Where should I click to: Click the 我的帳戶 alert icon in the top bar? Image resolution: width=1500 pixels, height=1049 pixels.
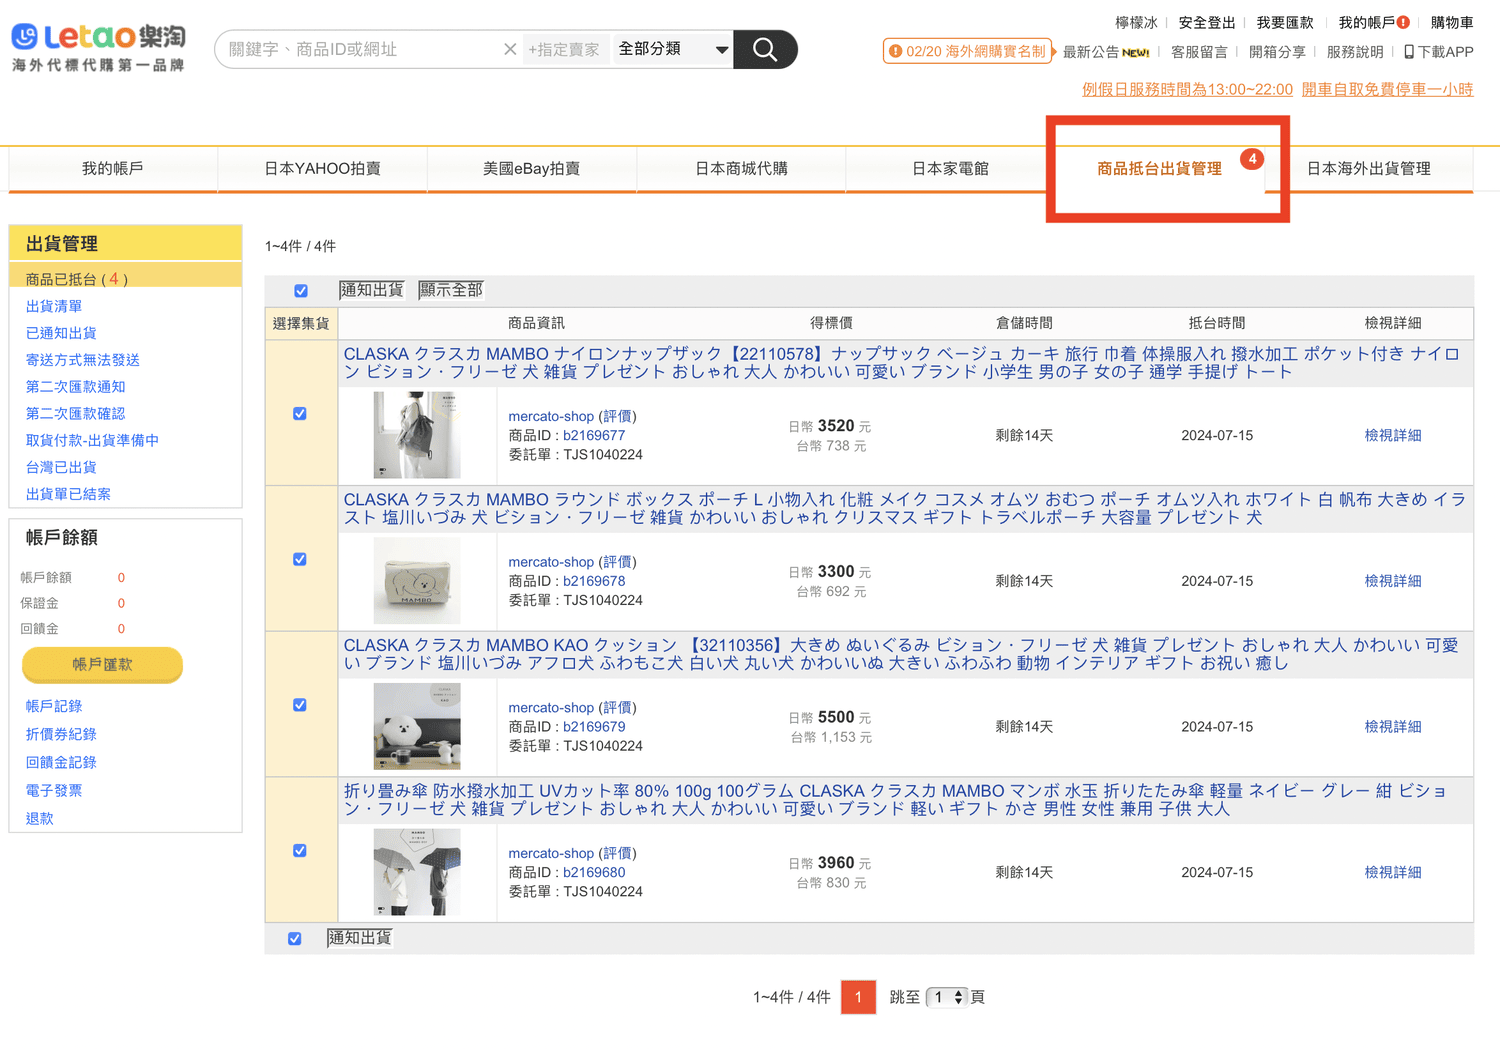pos(1404,22)
